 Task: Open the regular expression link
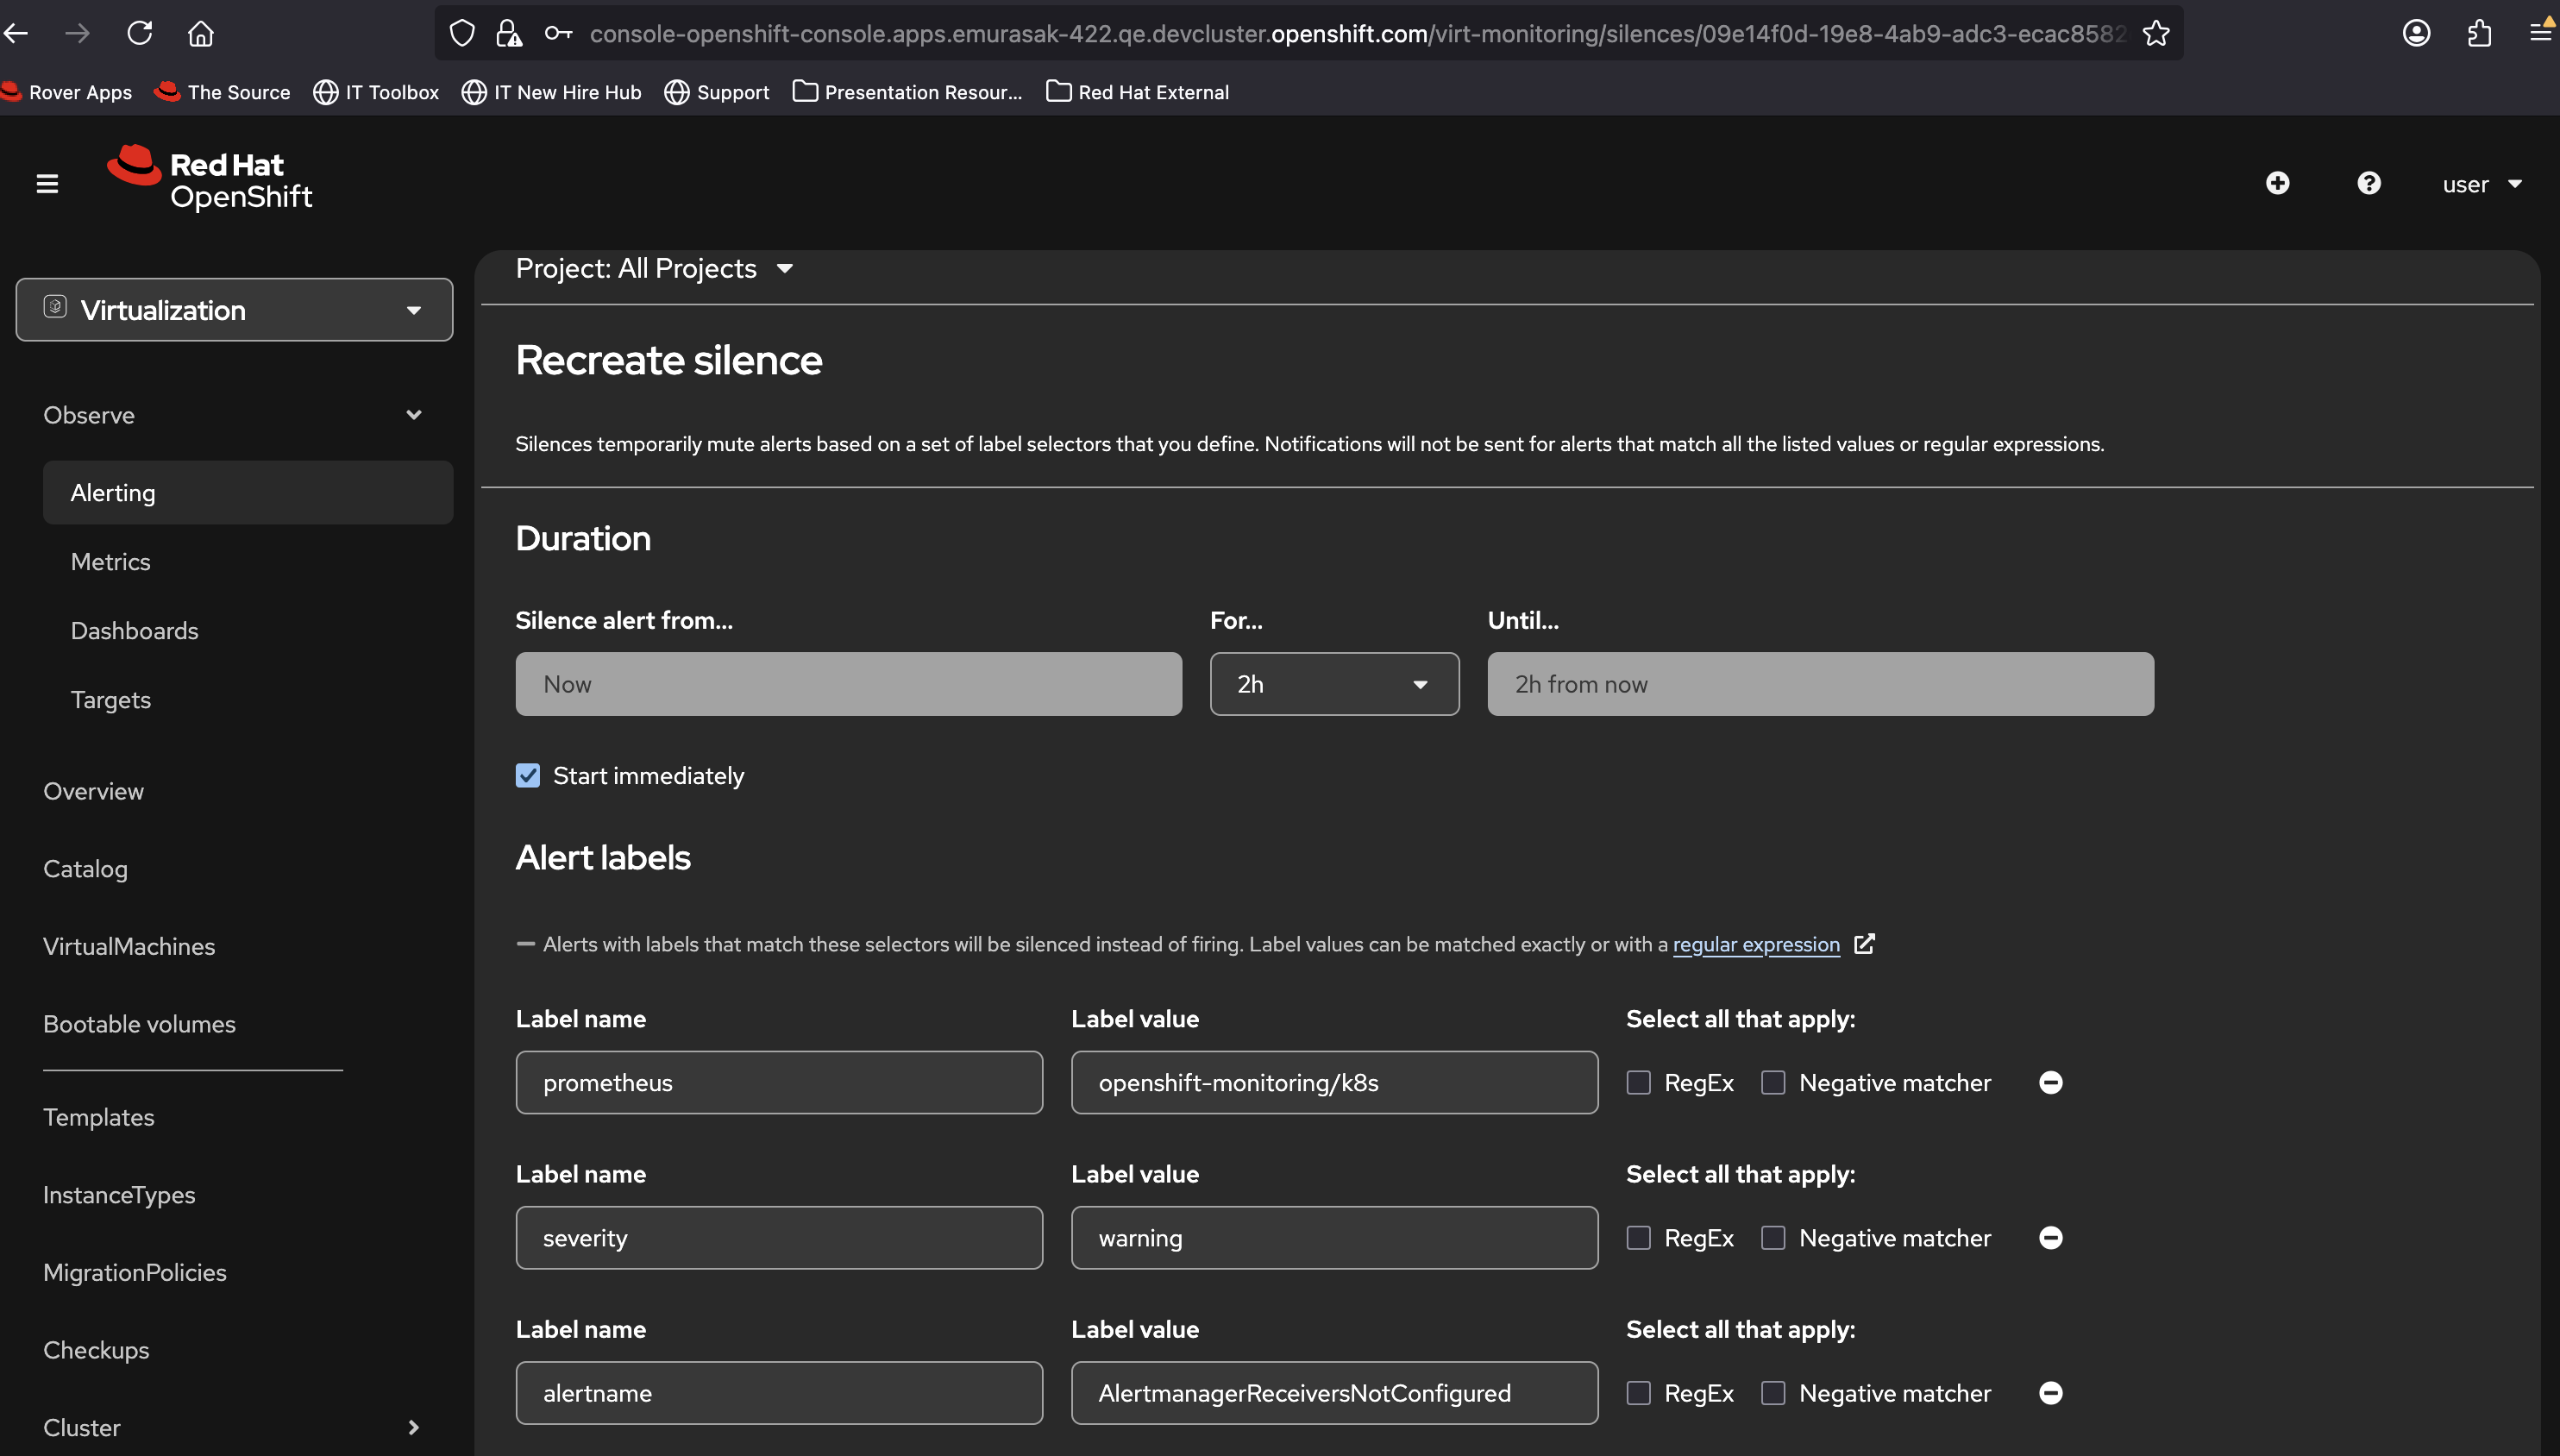tap(1756, 945)
